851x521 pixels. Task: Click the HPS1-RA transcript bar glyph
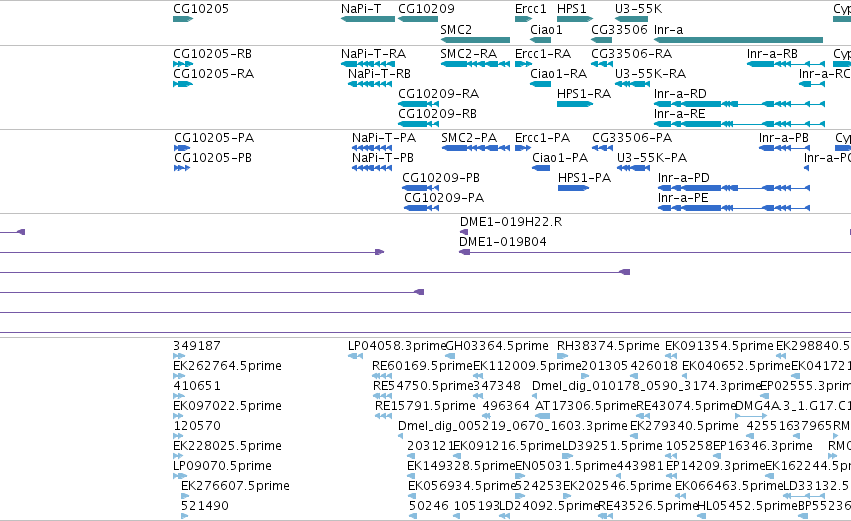[x=575, y=104]
